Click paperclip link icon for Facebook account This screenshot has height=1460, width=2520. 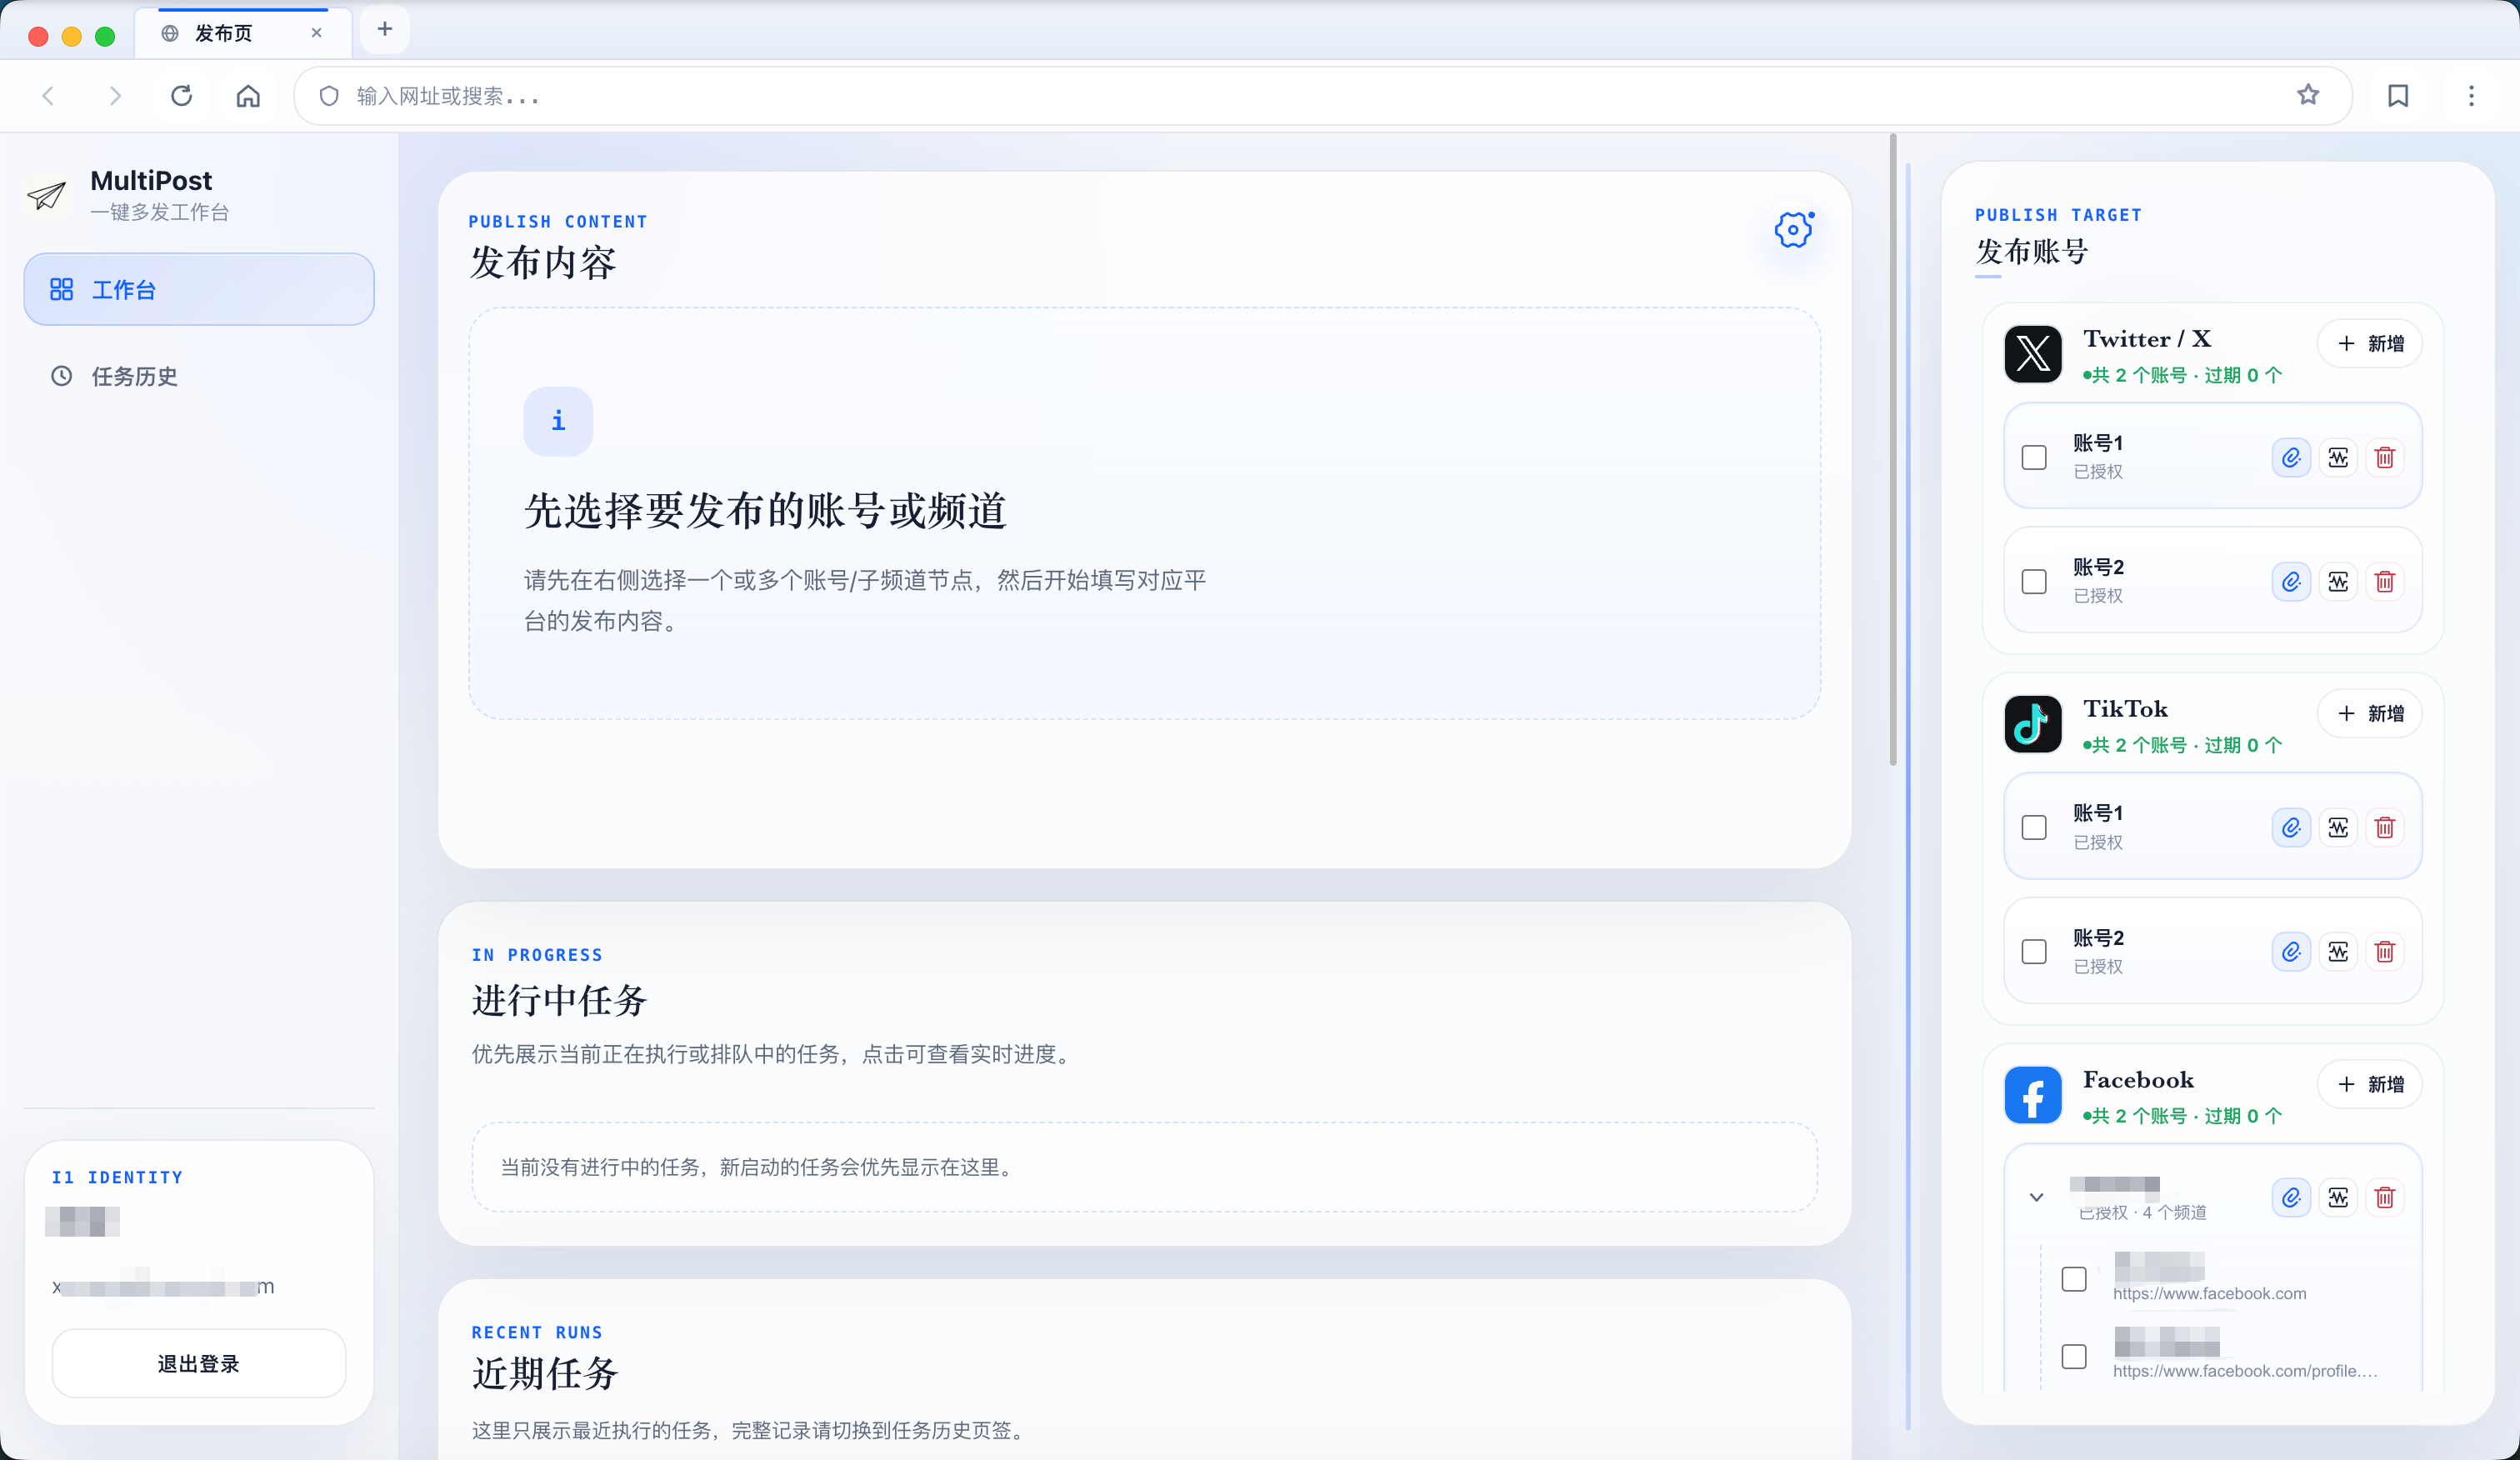pyautogui.click(x=2290, y=1198)
